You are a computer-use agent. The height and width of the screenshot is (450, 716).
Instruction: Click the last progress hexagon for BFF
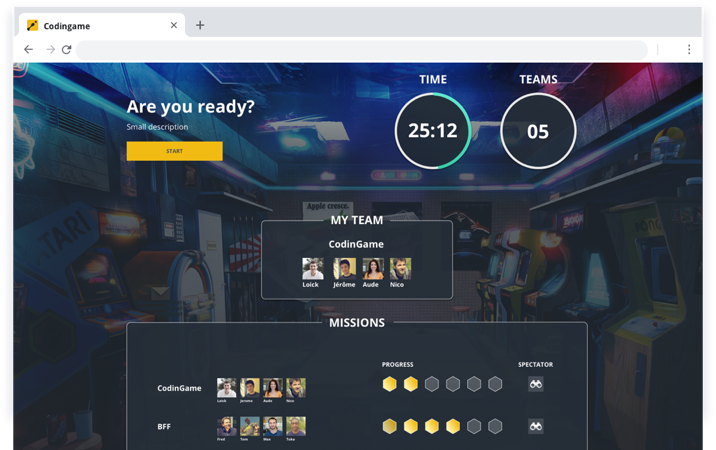[495, 426]
